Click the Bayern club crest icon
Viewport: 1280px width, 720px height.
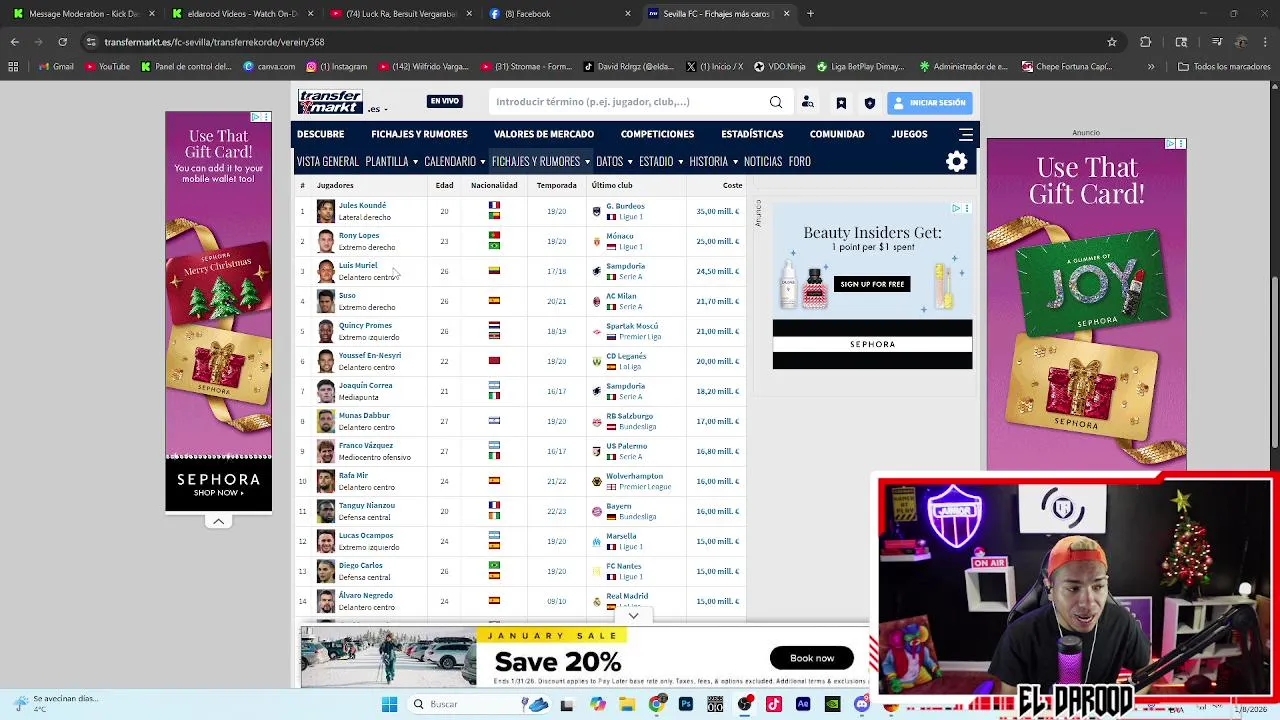pyautogui.click(x=597, y=511)
